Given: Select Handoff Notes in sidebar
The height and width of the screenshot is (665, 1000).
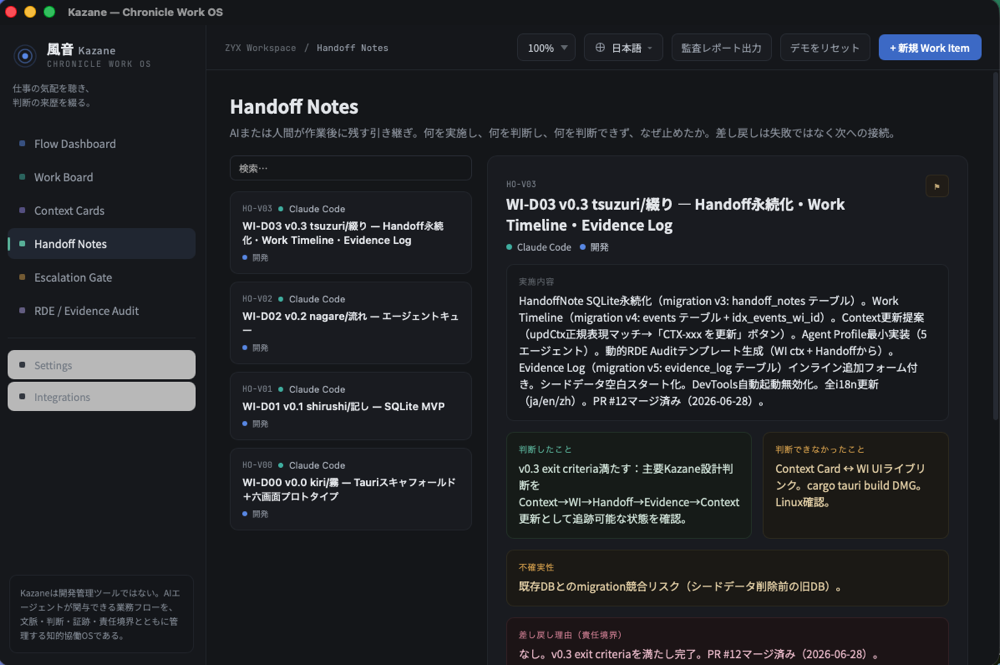Looking at the screenshot, I should [101, 244].
